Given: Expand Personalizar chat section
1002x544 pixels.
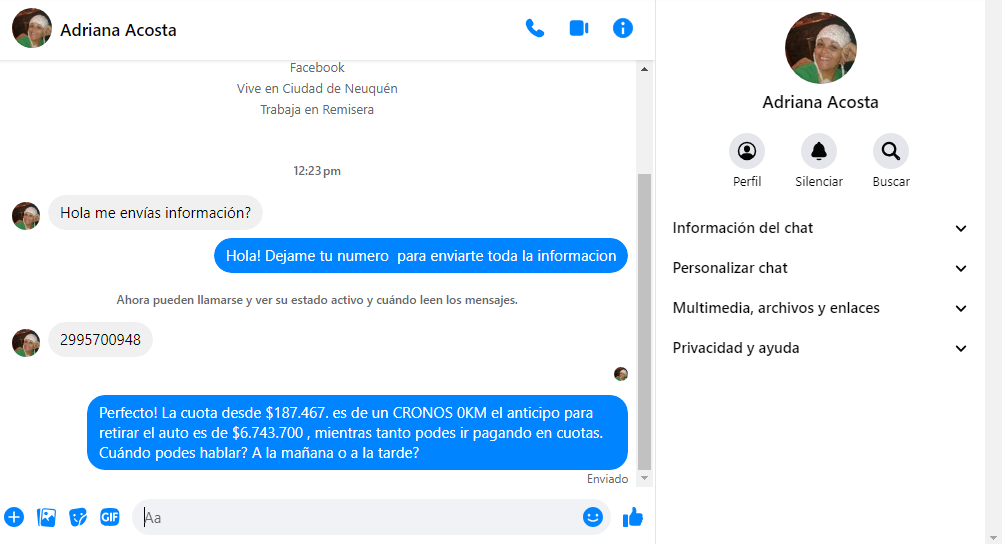Looking at the screenshot, I should point(820,268).
